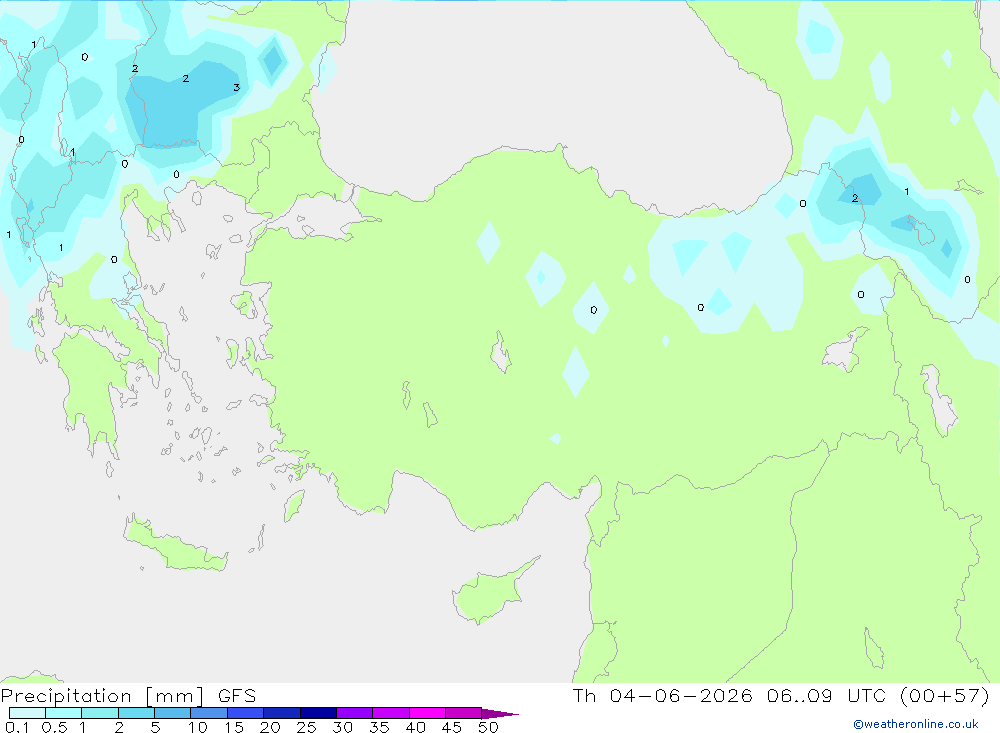Click the 45–50 mm legend color swatch
Screen dimensions: 1000x733
464,713
